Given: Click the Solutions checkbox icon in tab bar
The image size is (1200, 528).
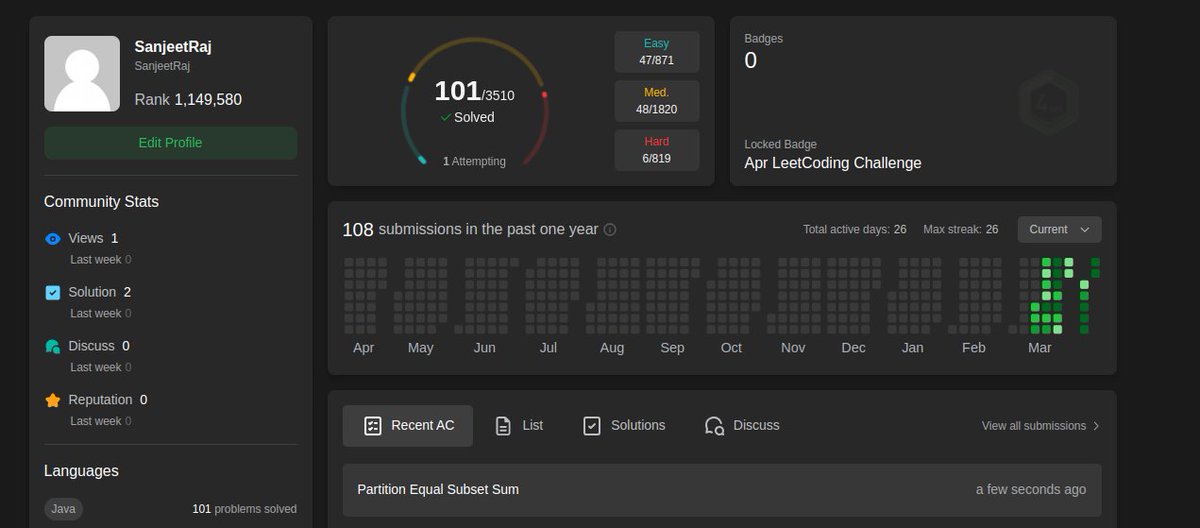Looking at the screenshot, I should 592,426.
